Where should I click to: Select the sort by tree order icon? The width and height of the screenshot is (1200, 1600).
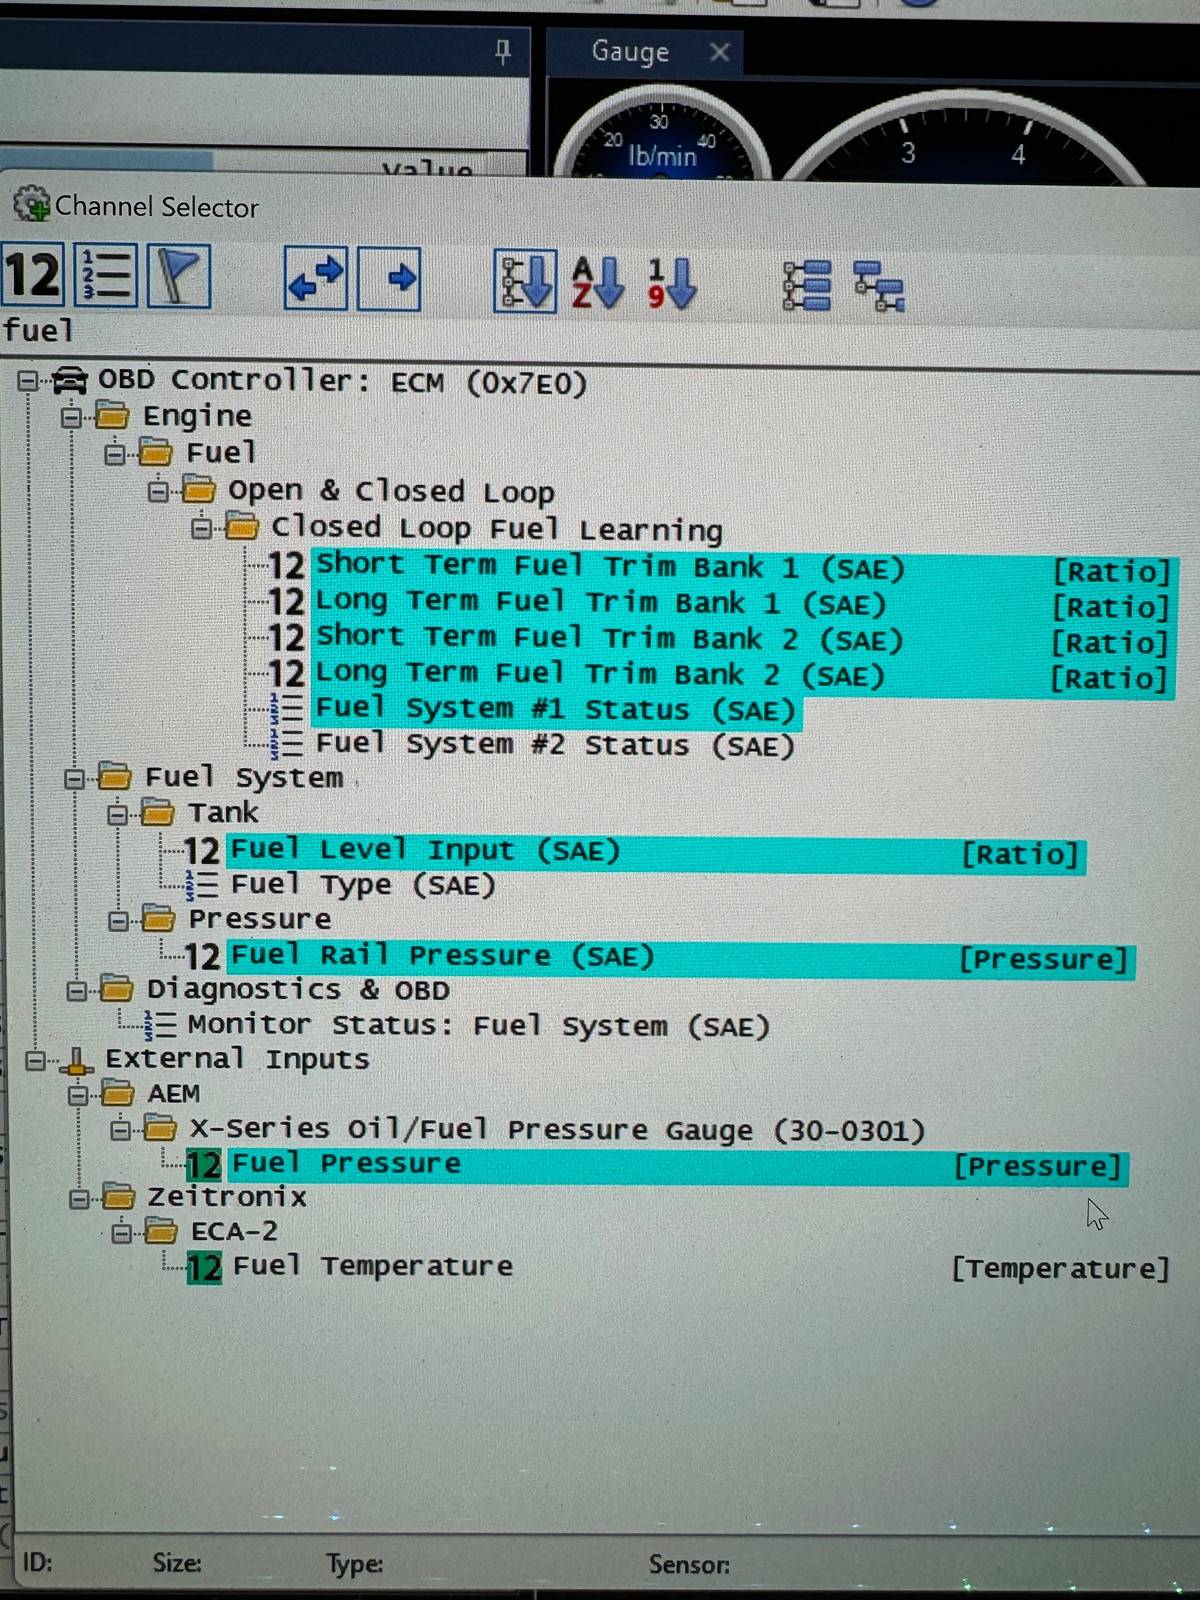click(x=525, y=281)
